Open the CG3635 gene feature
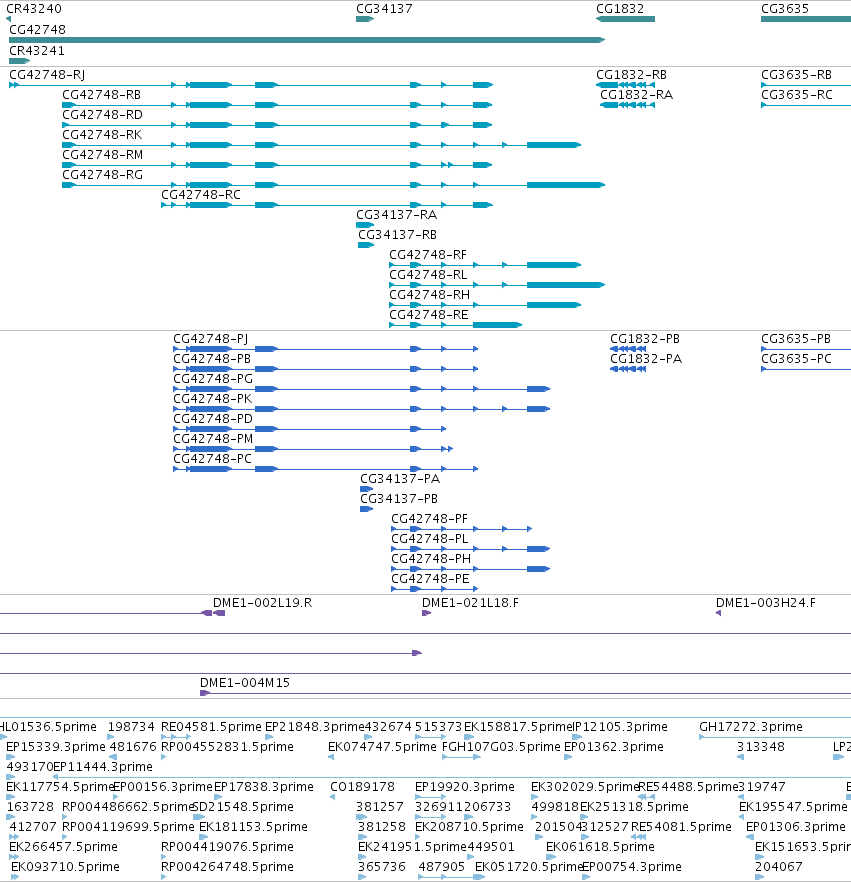The height and width of the screenshot is (882, 851). pyautogui.click(x=805, y=19)
